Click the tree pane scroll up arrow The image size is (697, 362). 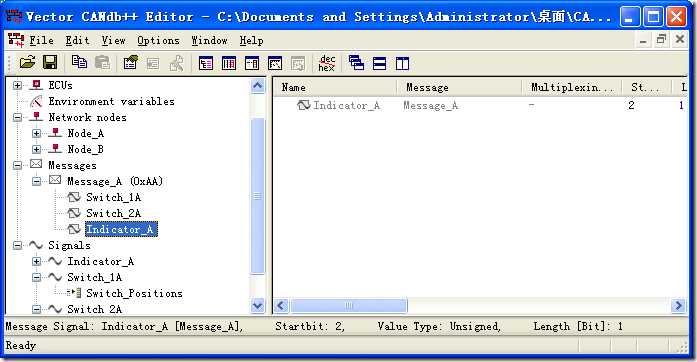[258, 85]
